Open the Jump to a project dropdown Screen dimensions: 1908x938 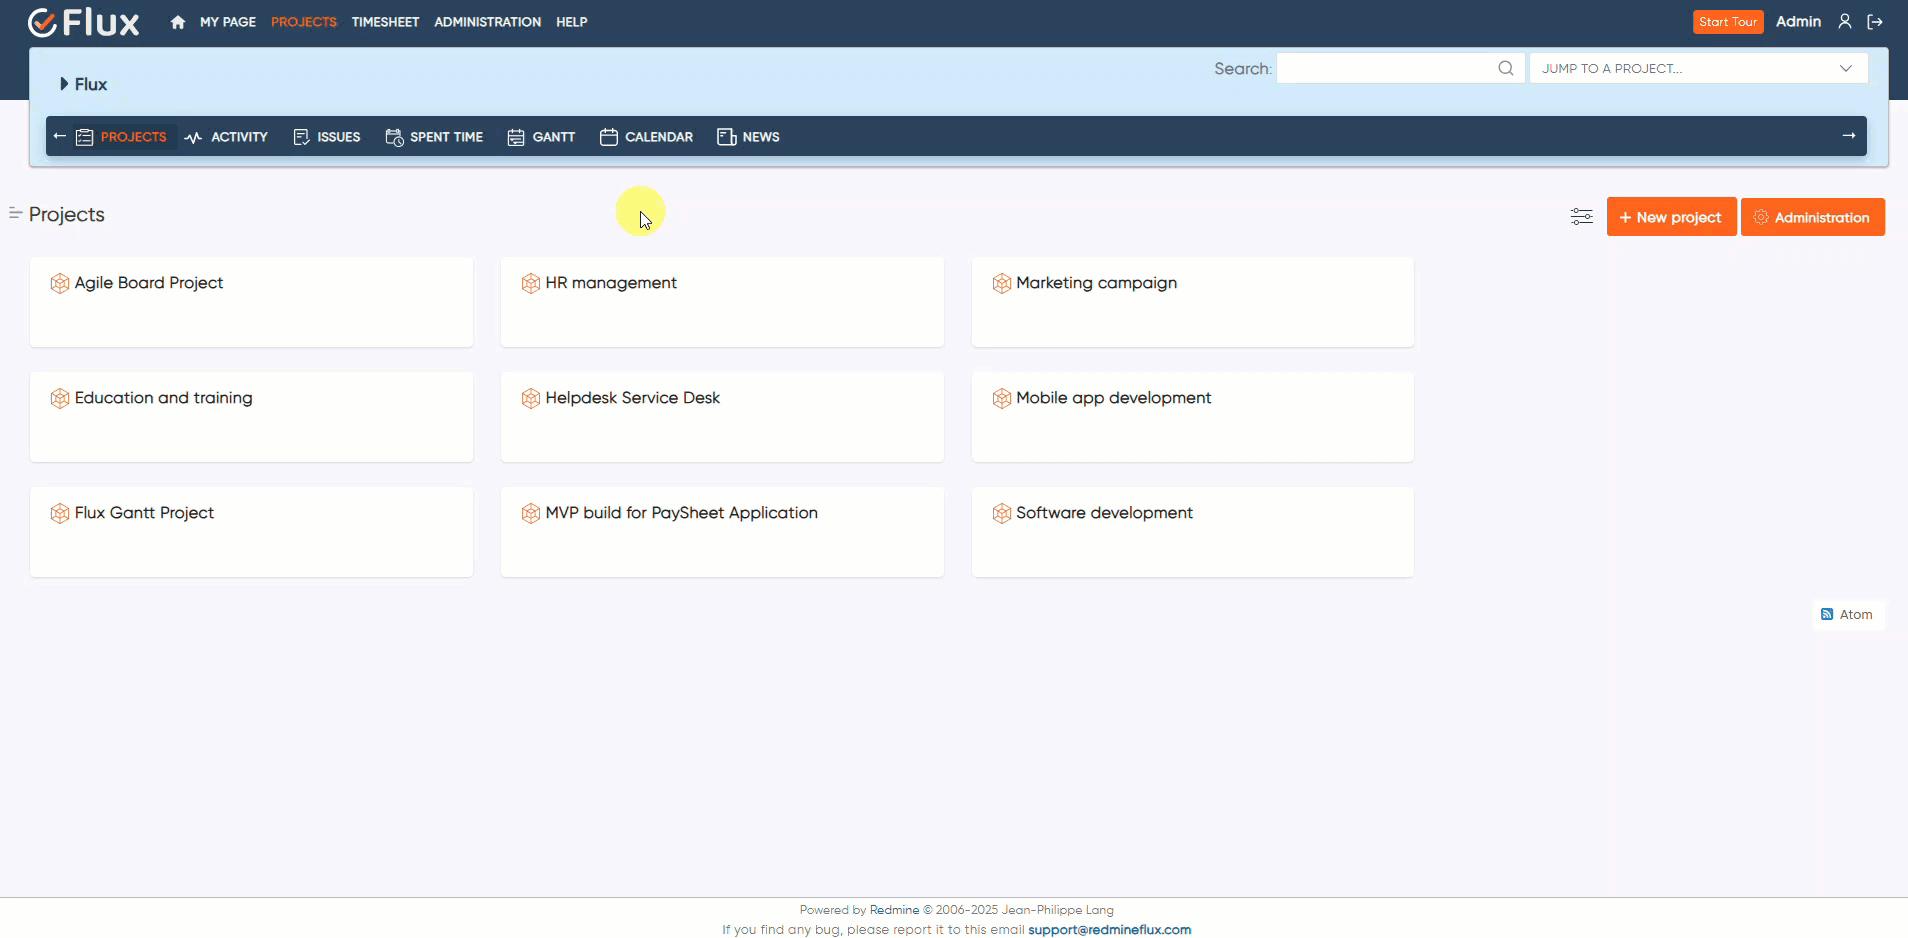coord(1697,68)
